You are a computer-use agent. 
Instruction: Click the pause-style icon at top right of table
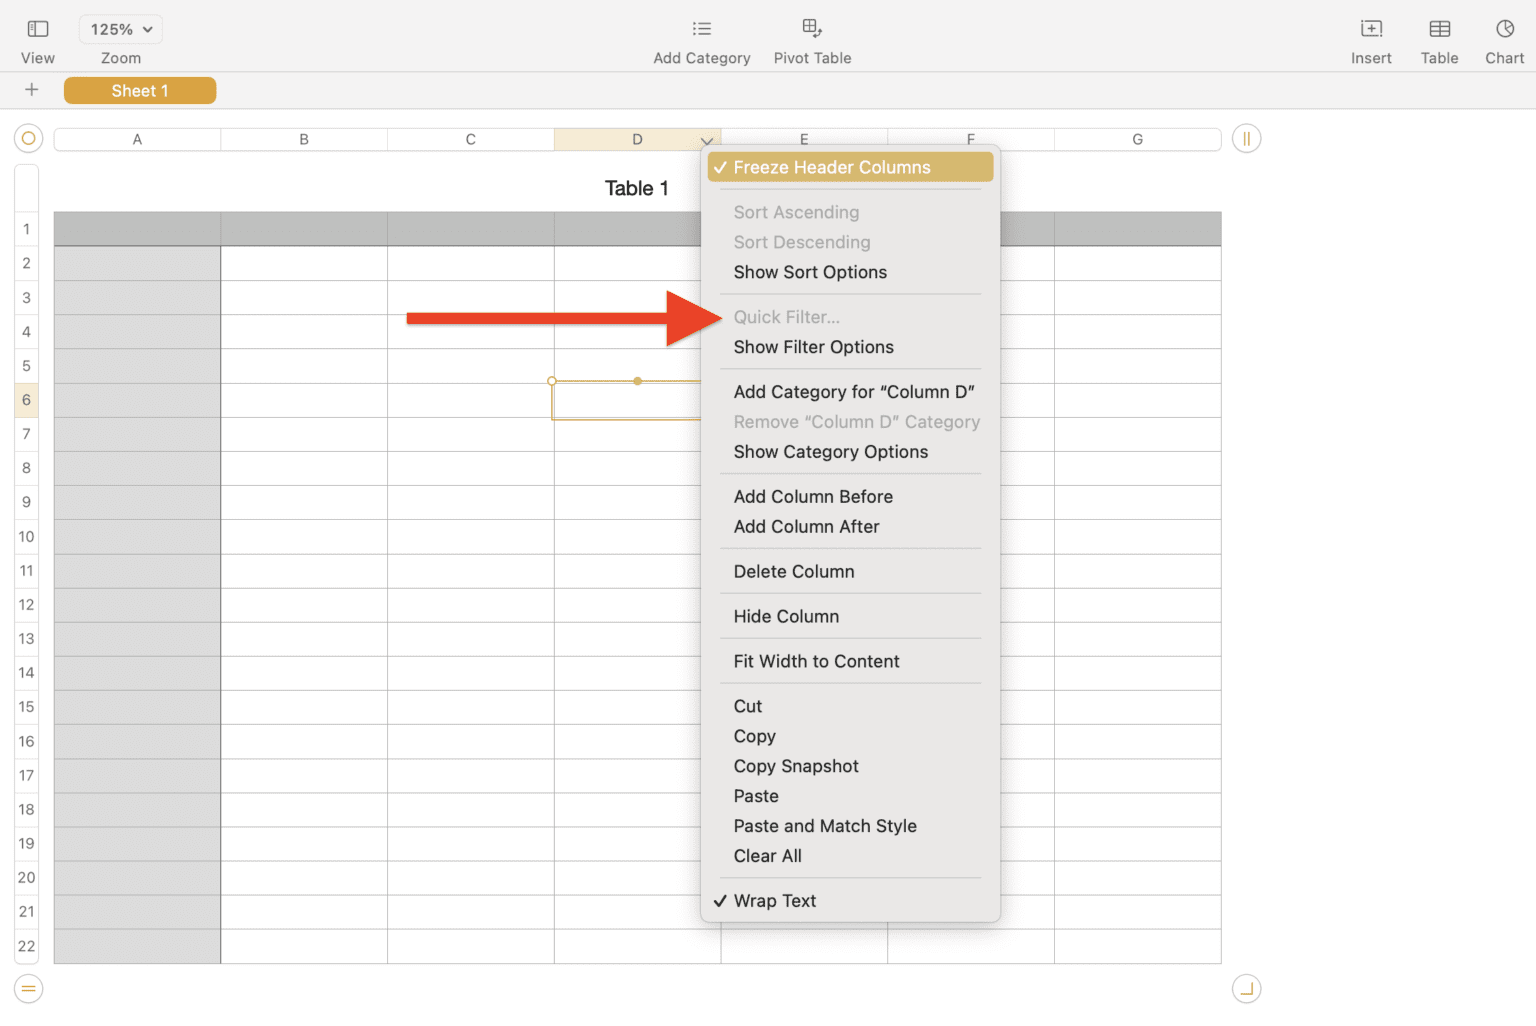(1246, 138)
